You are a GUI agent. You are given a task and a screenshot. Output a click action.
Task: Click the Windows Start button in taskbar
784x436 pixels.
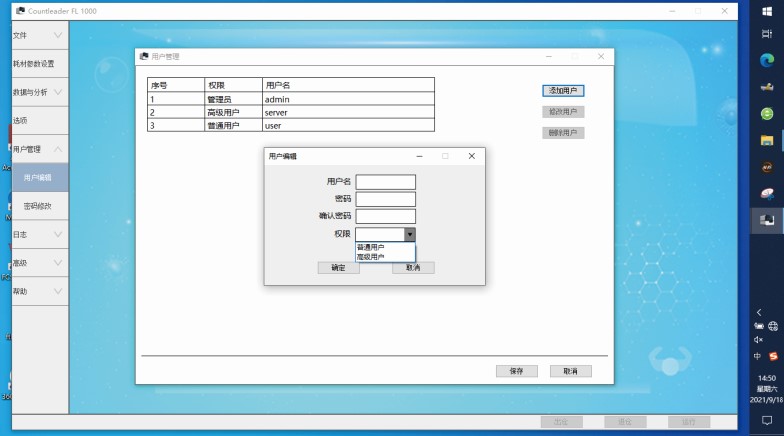coord(767,11)
